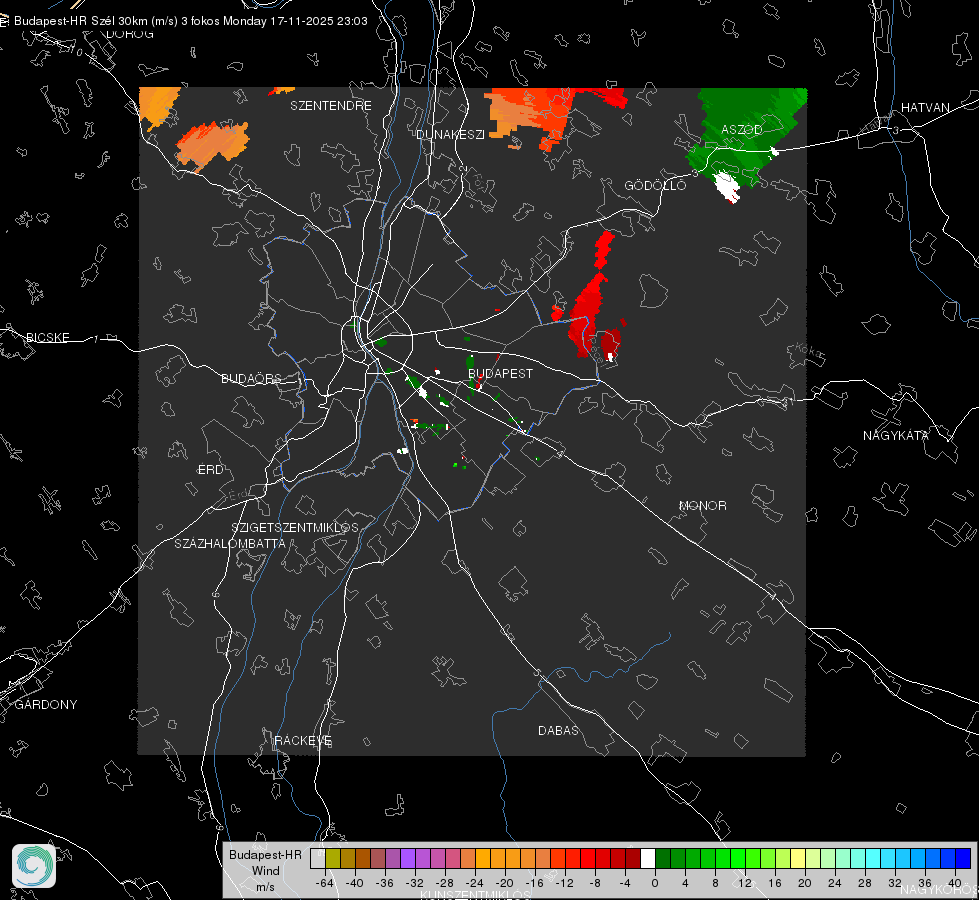Screen dimensions: 979x900
Task: Click the MONOR city label
Action: point(702,505)
